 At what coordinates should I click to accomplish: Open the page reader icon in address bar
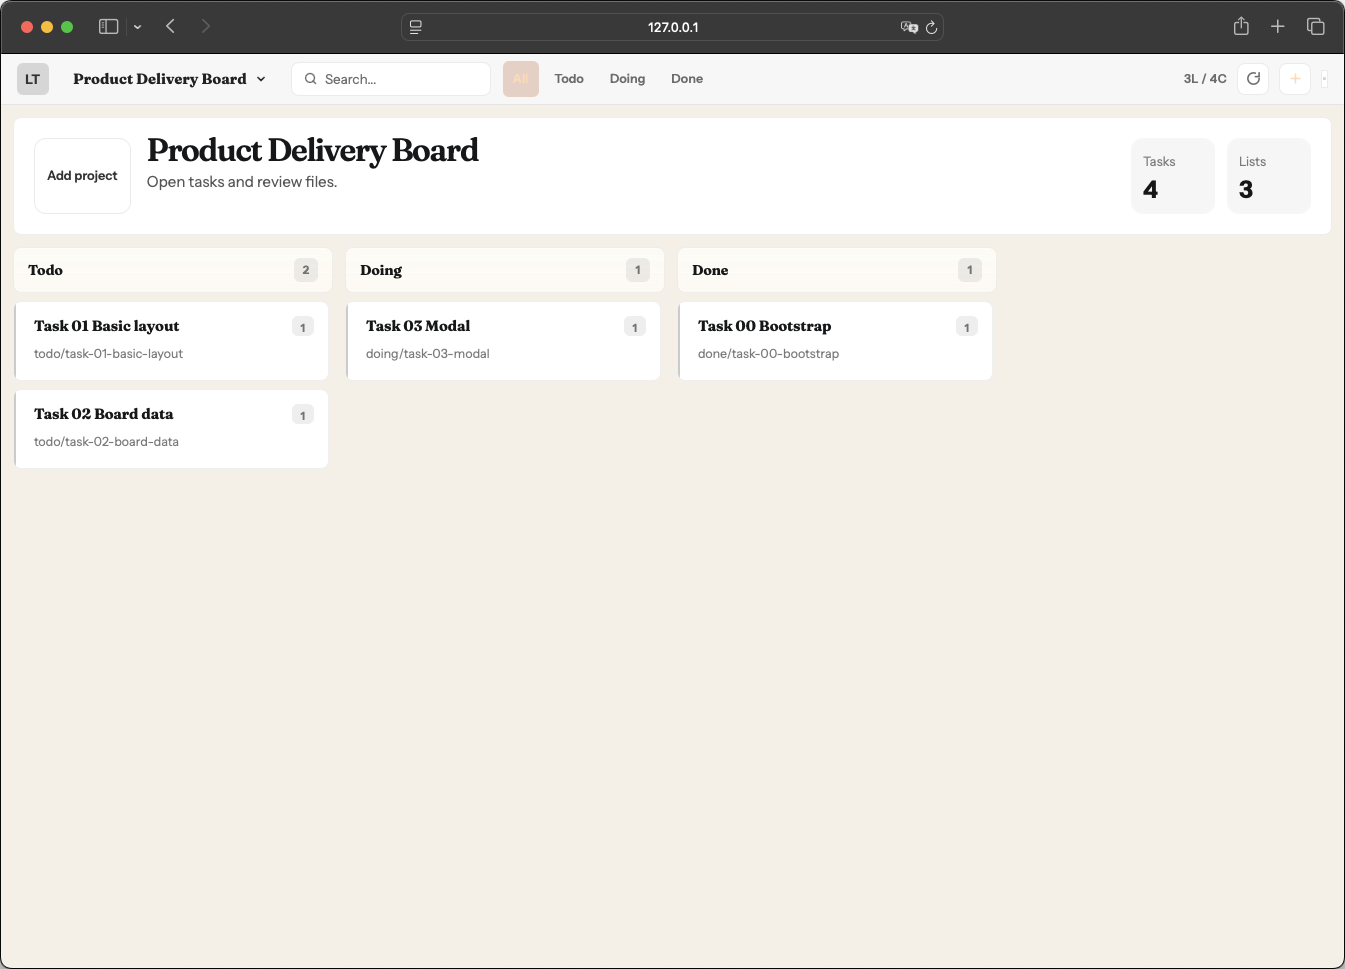tap(416, 27)
